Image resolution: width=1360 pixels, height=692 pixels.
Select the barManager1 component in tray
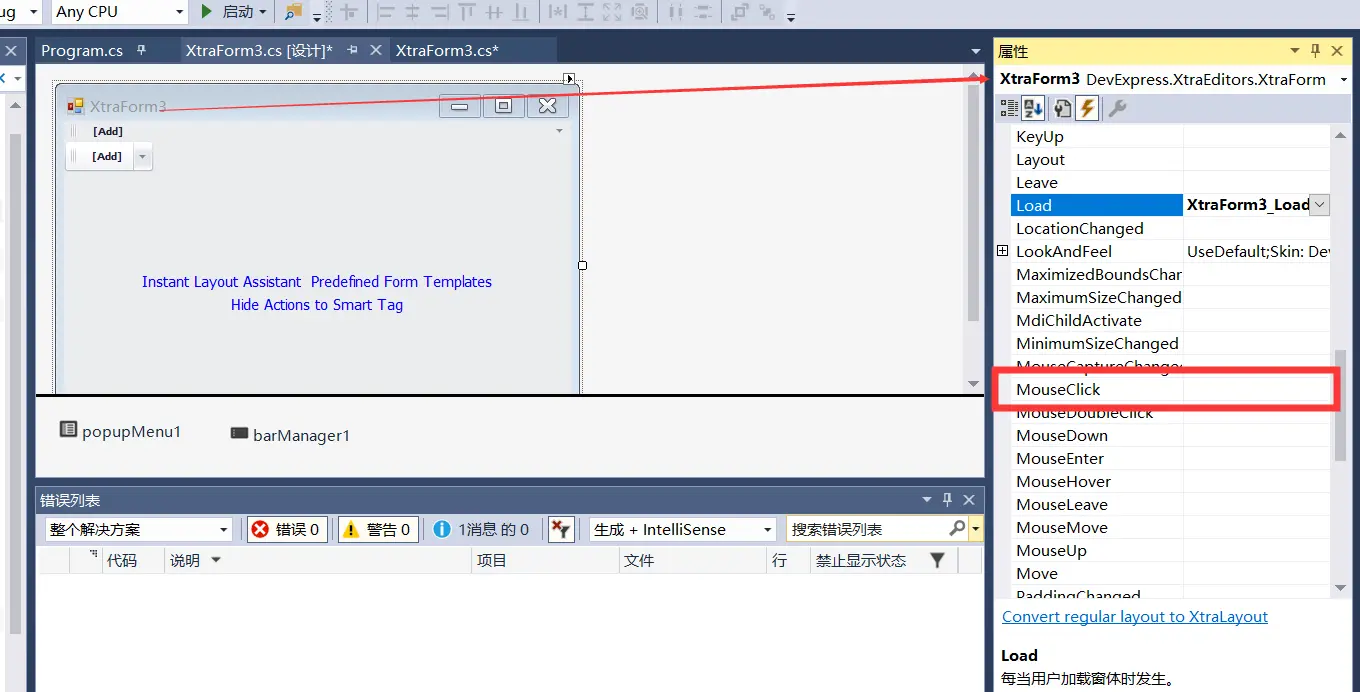[x=290, y=435]
